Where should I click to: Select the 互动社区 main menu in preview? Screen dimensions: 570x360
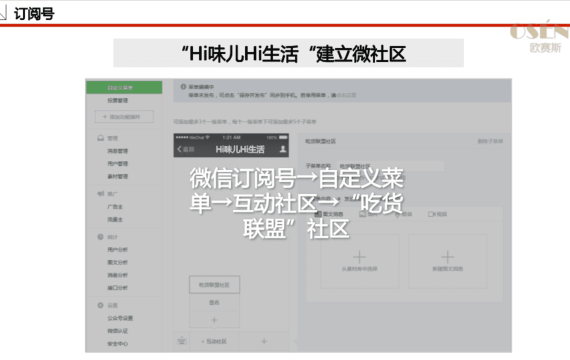point(214,341)
